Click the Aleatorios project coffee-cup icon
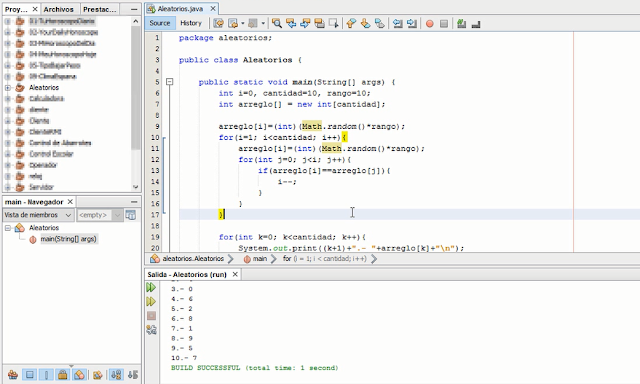 coord(20,87)
